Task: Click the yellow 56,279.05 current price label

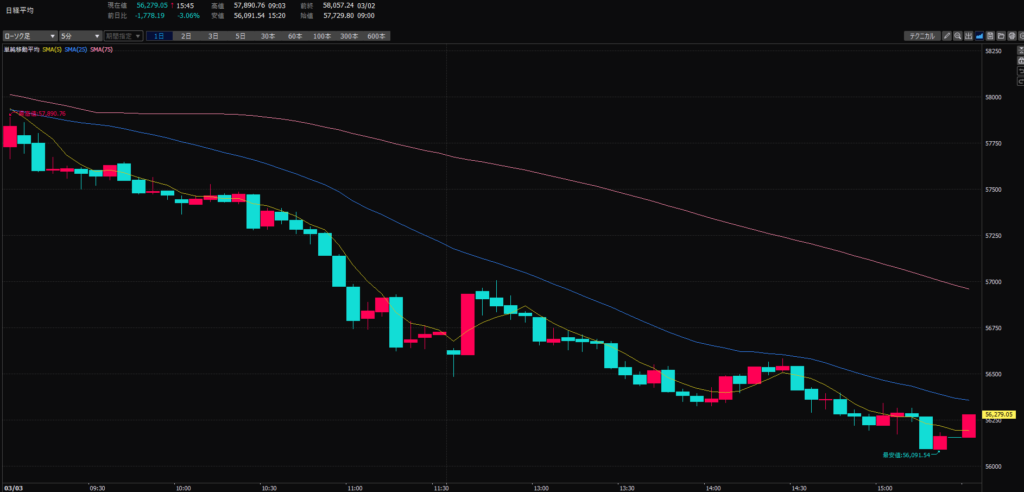Action: point(999,414)
